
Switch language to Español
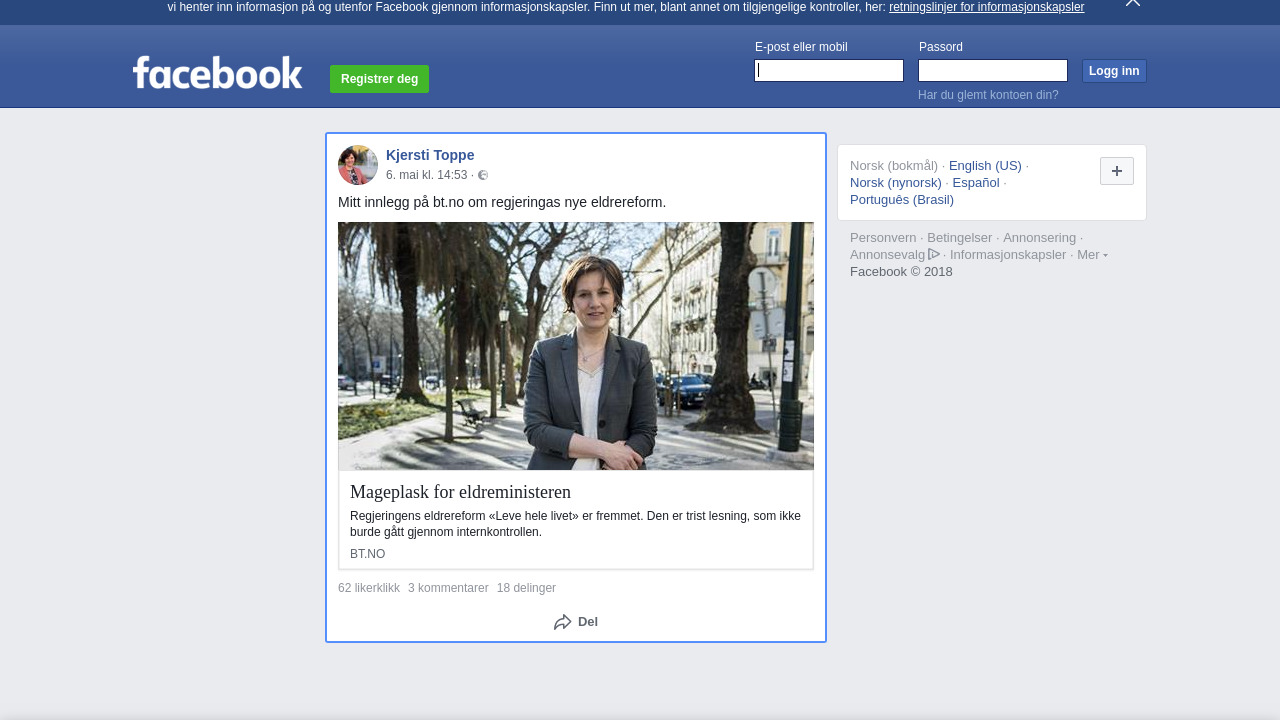tap(976, 183)
